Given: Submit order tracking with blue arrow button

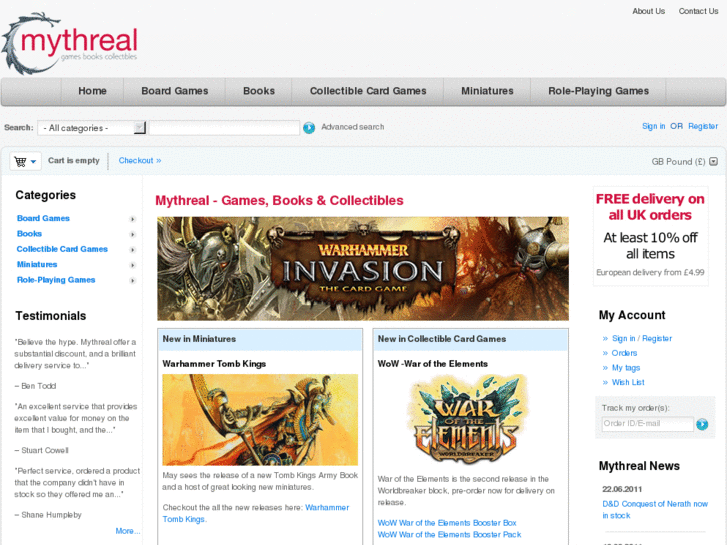Looking at the screenshot, I should point(702,424).
